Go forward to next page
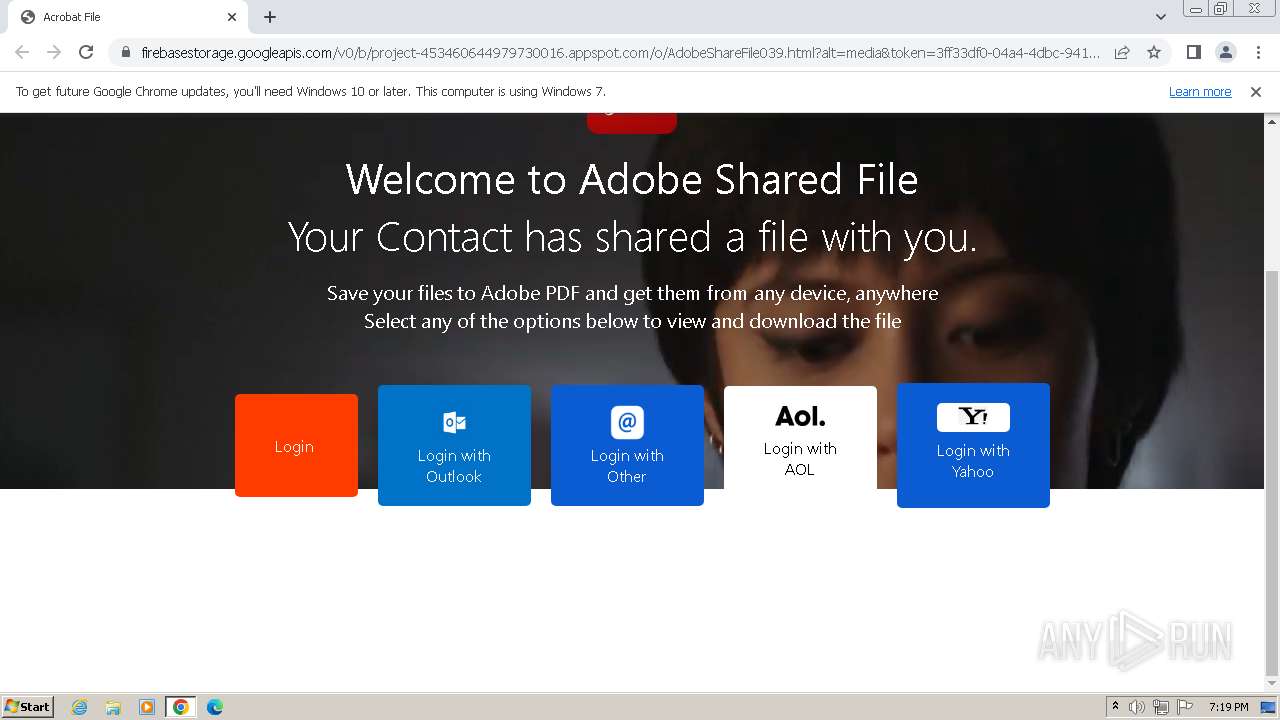 54,52
